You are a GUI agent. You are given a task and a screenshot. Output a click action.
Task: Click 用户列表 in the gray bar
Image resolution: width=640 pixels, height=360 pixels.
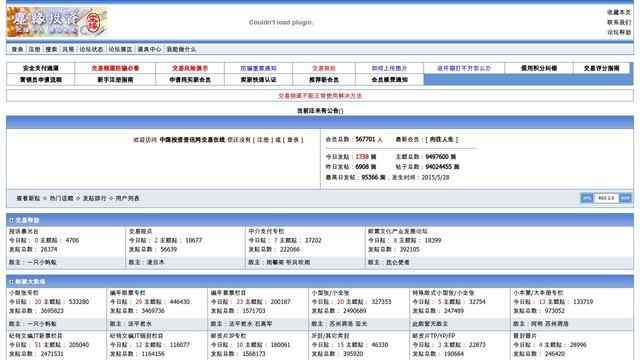127,198
